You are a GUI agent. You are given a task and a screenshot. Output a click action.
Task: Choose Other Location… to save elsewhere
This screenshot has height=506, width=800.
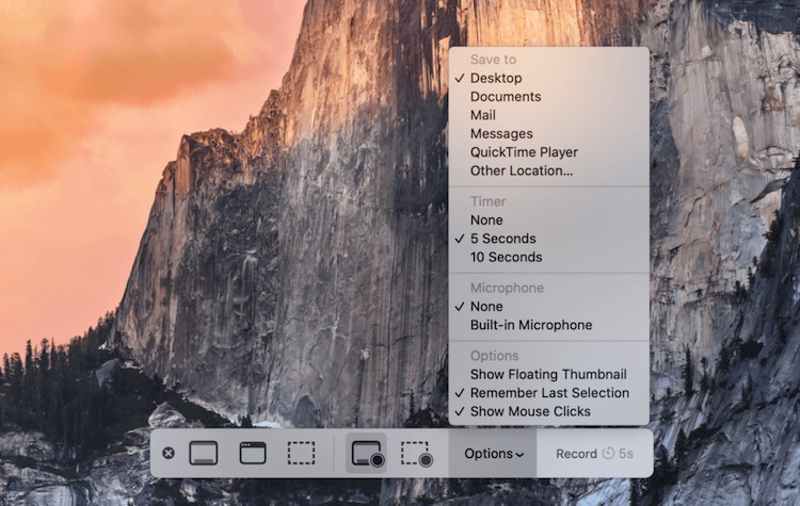[x=521, y=171]
